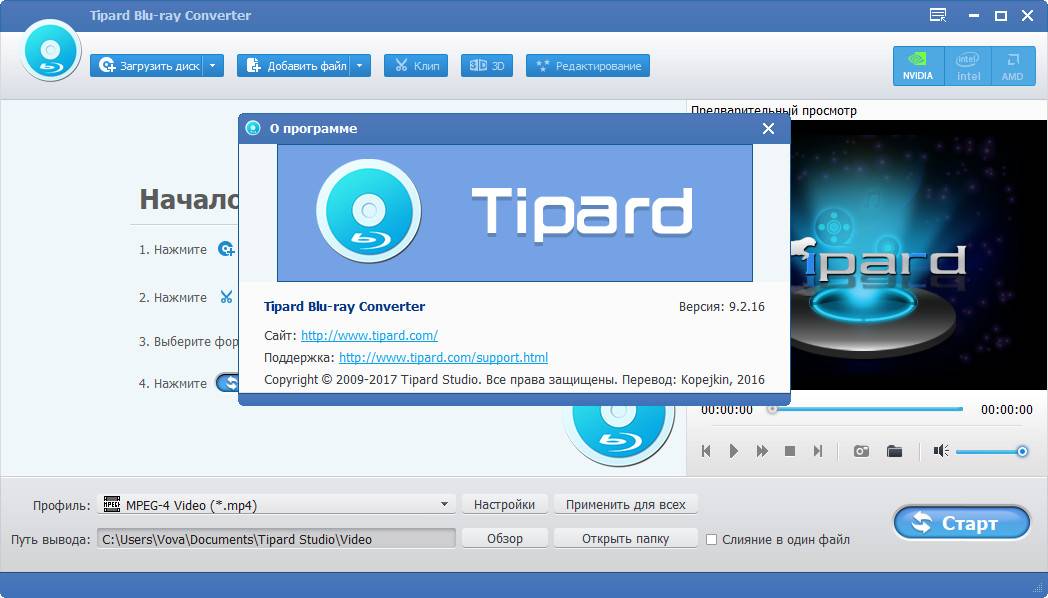Click the Обзор button
The width and height of the screenshot is (1048, 598).
click(505, 539)
